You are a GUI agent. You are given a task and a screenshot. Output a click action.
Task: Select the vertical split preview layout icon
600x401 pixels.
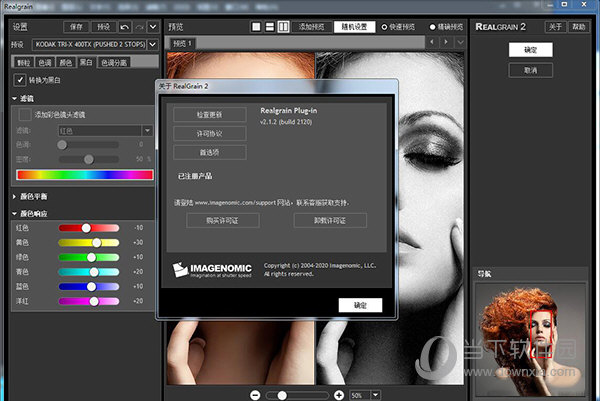tap(283, 27)
